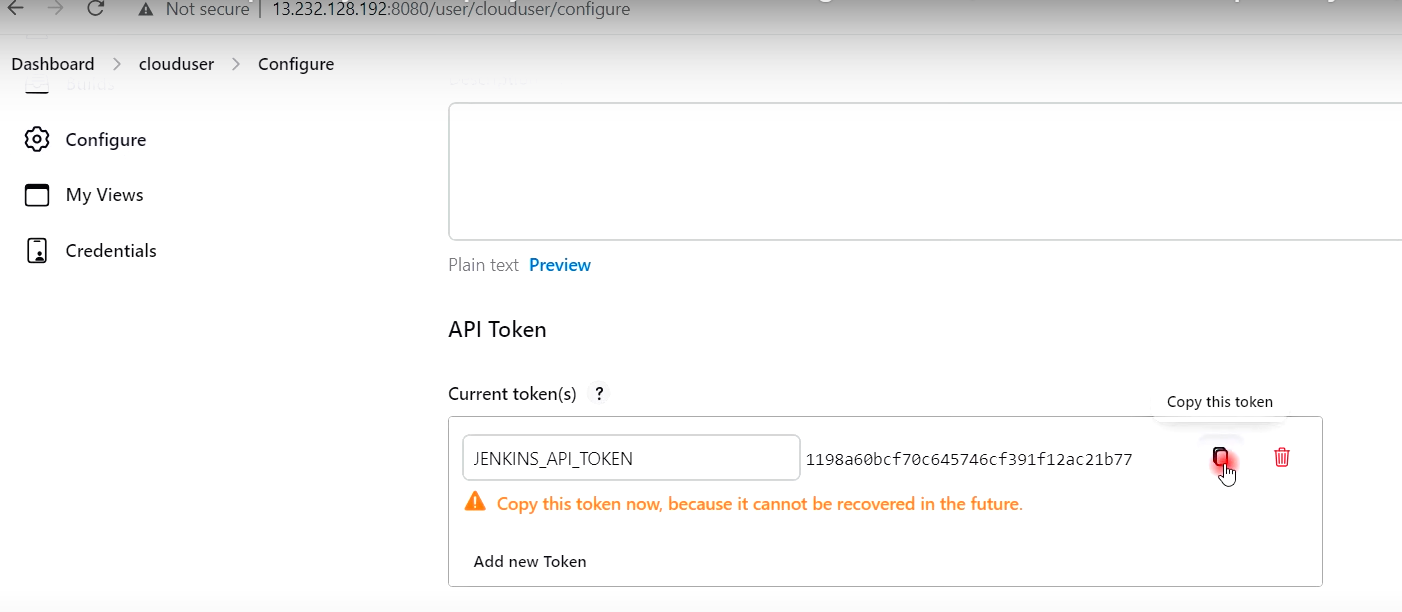The width and height of the screenshot is (1402, 612).
Task: Open Preview of description
Action: coord(560,265)
